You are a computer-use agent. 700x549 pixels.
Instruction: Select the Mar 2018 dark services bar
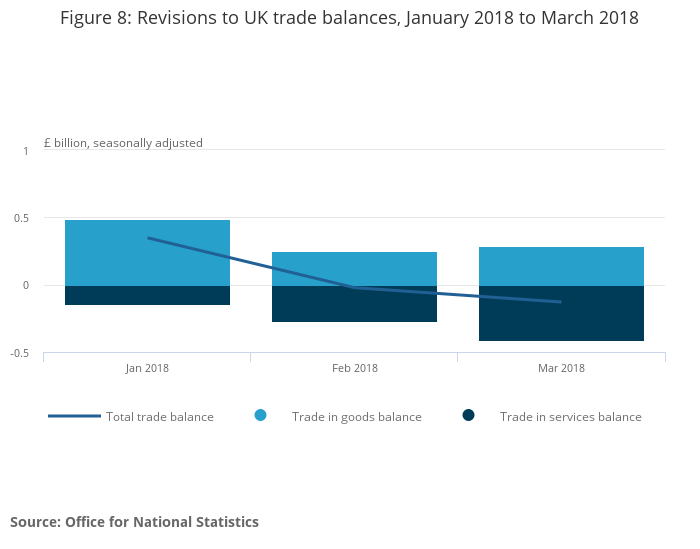[x=561, y=320]
